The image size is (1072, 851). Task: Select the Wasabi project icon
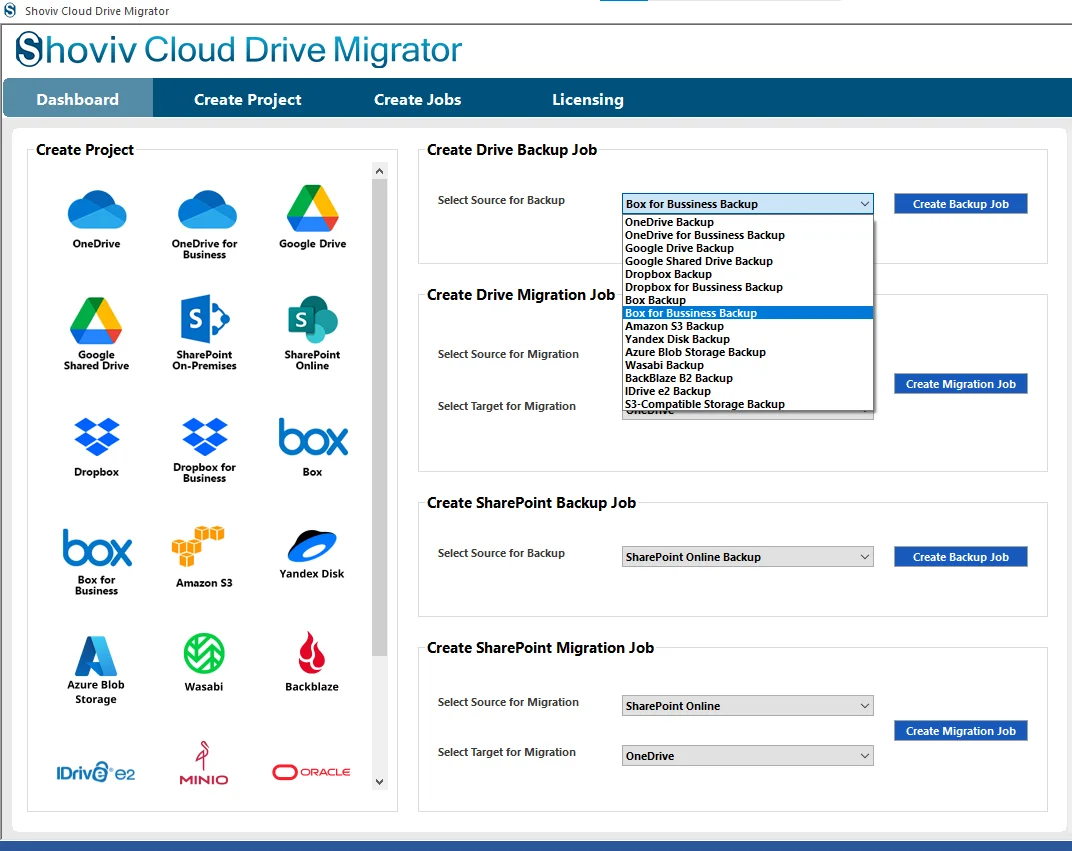204,653
